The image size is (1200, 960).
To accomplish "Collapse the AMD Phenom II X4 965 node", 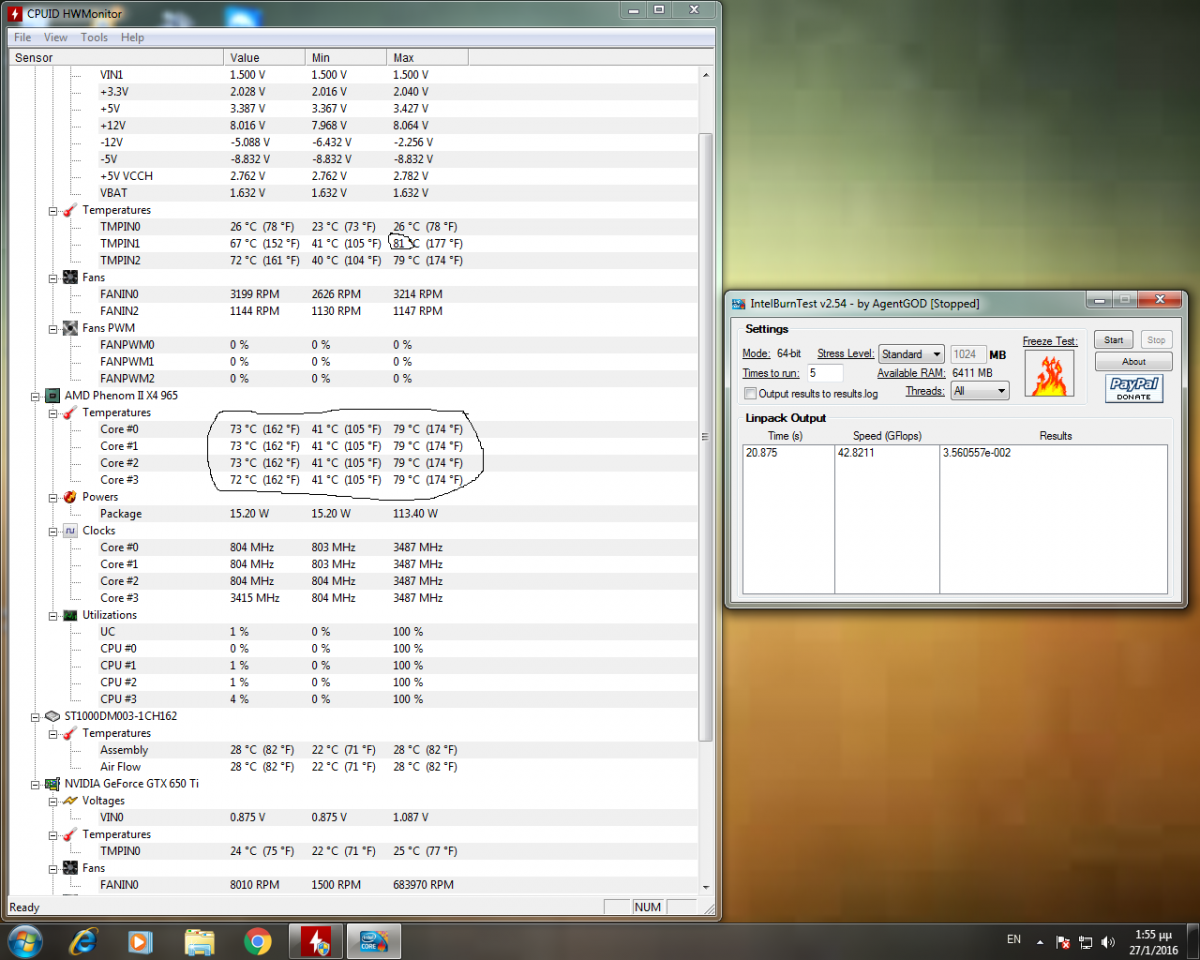I will tap(36, 396).
